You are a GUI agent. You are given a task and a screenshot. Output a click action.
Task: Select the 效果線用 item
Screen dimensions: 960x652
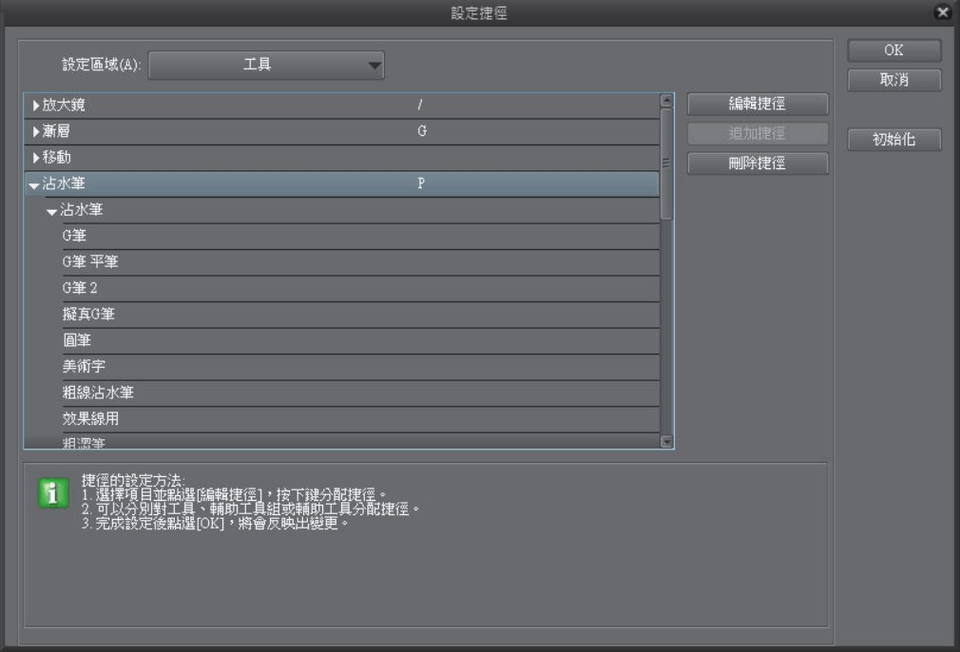[361, 419]
